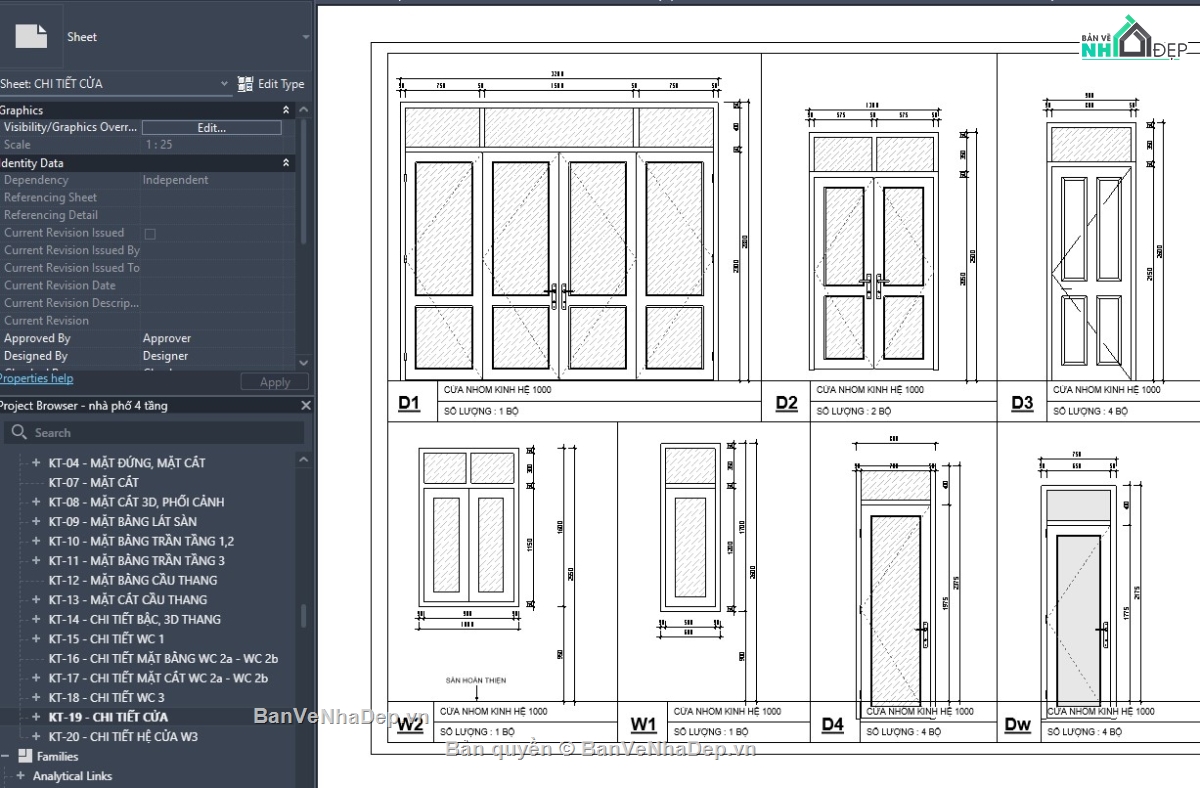Click the Scale value '1 : 25'

(158, 145)
